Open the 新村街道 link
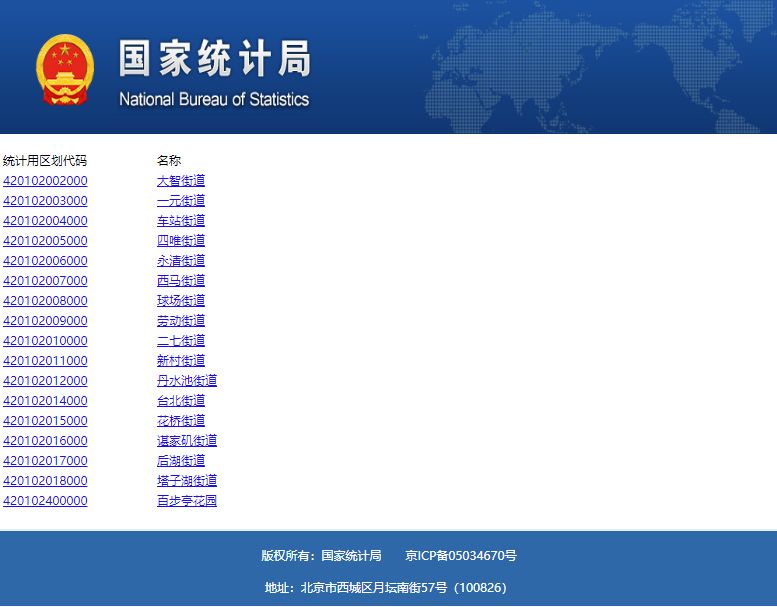The image size is (777, 607). 181,361
